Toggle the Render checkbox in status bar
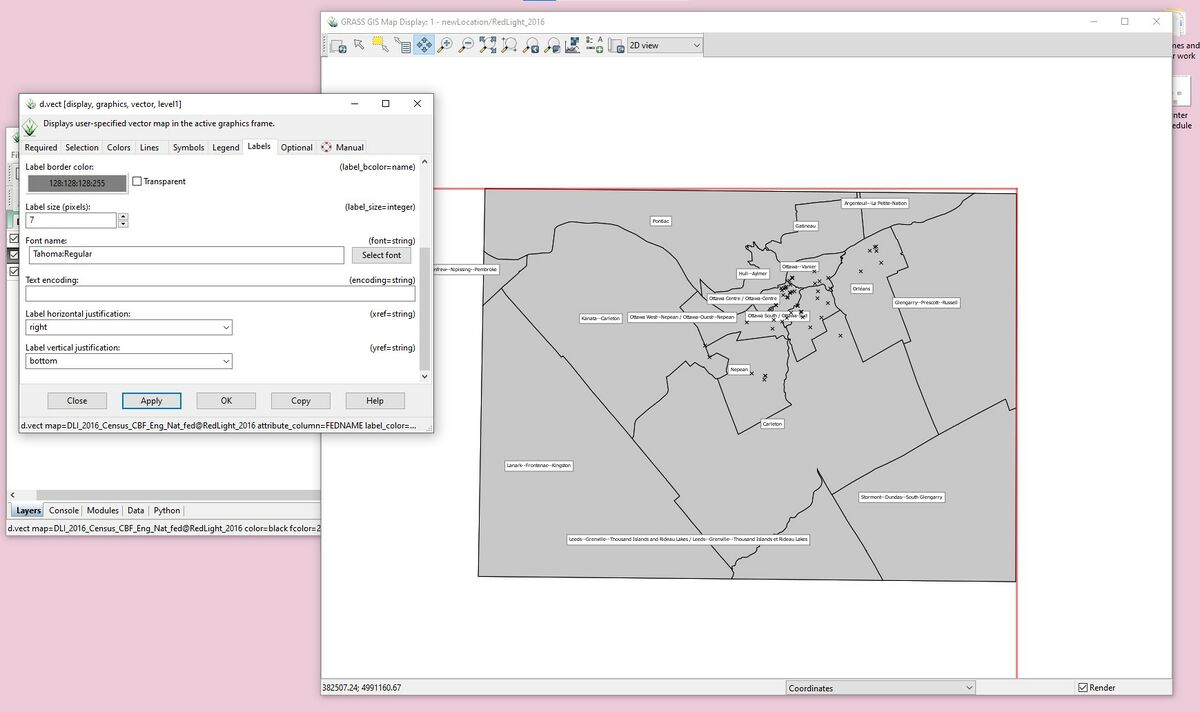 click(x=1083, y=687)
